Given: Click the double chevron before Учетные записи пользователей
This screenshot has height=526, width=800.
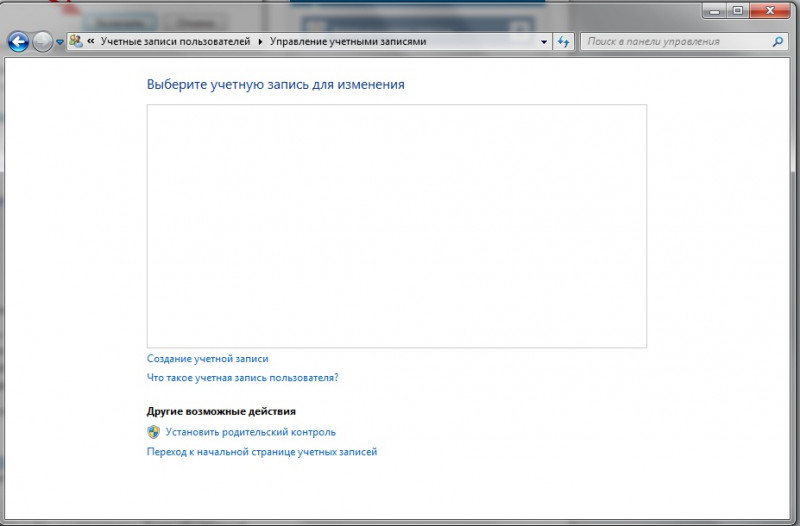Looking at the screenshot, I should click(x=91, y=41).
